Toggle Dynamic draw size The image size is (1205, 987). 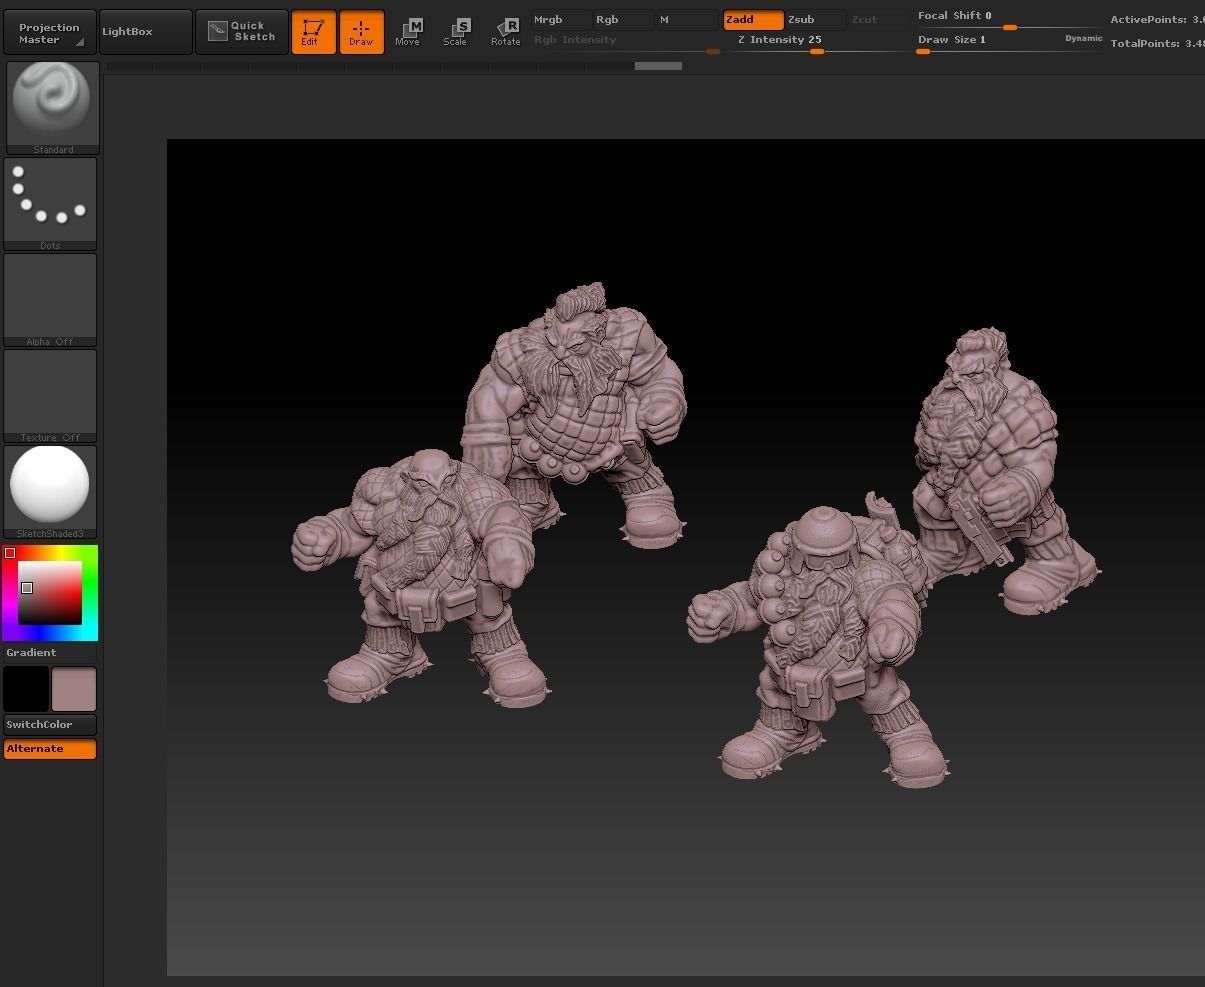(1083, 39)
